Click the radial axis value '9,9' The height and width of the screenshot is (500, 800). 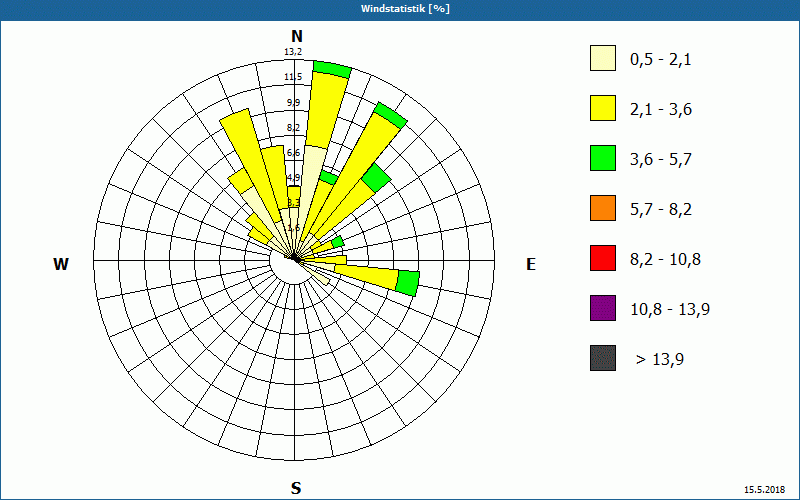pos(293,103)
